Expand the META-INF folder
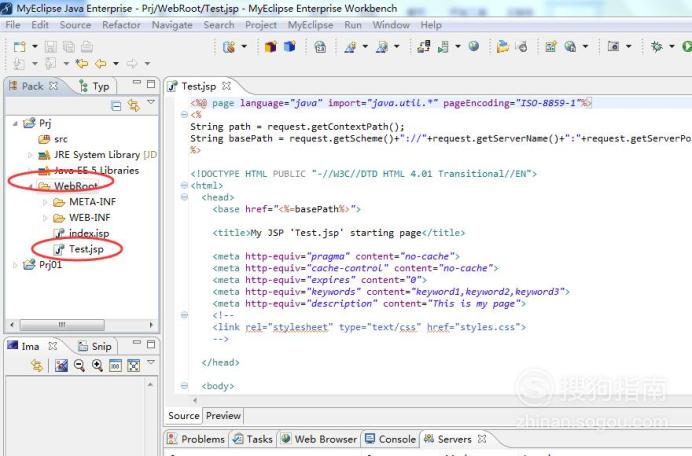692x456 pixels. tap(45, 202)
